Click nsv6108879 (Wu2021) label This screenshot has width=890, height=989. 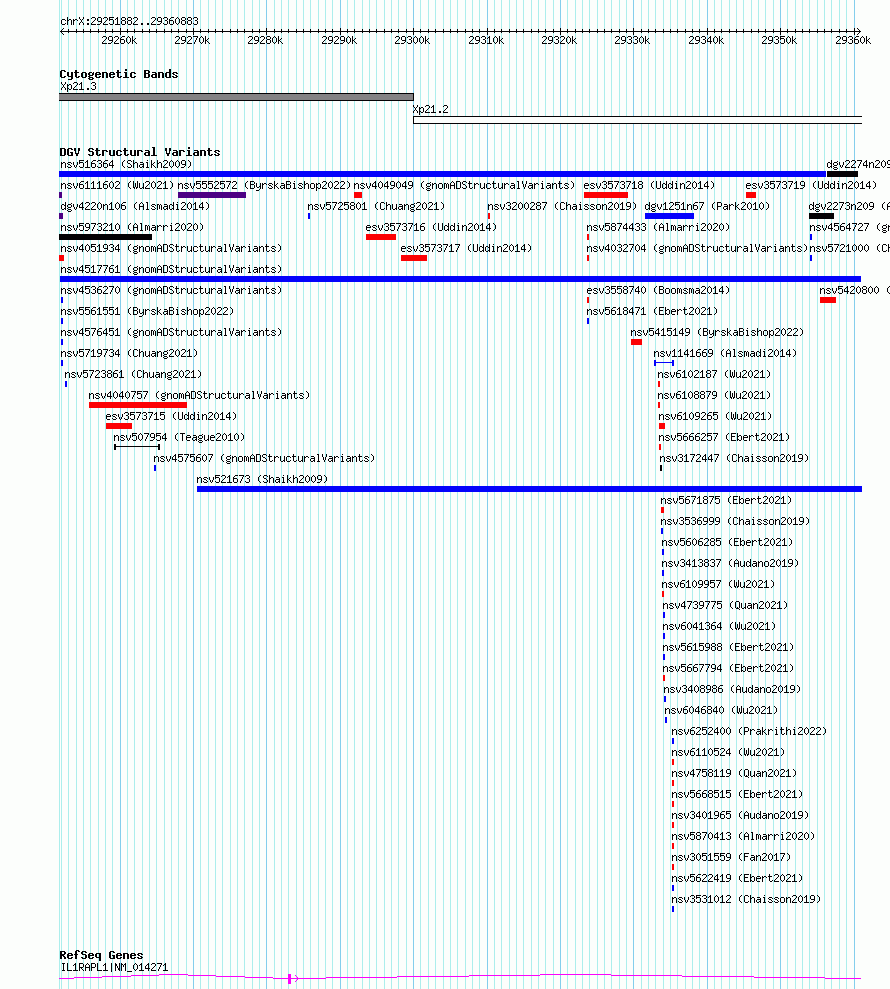pos(714,395)
